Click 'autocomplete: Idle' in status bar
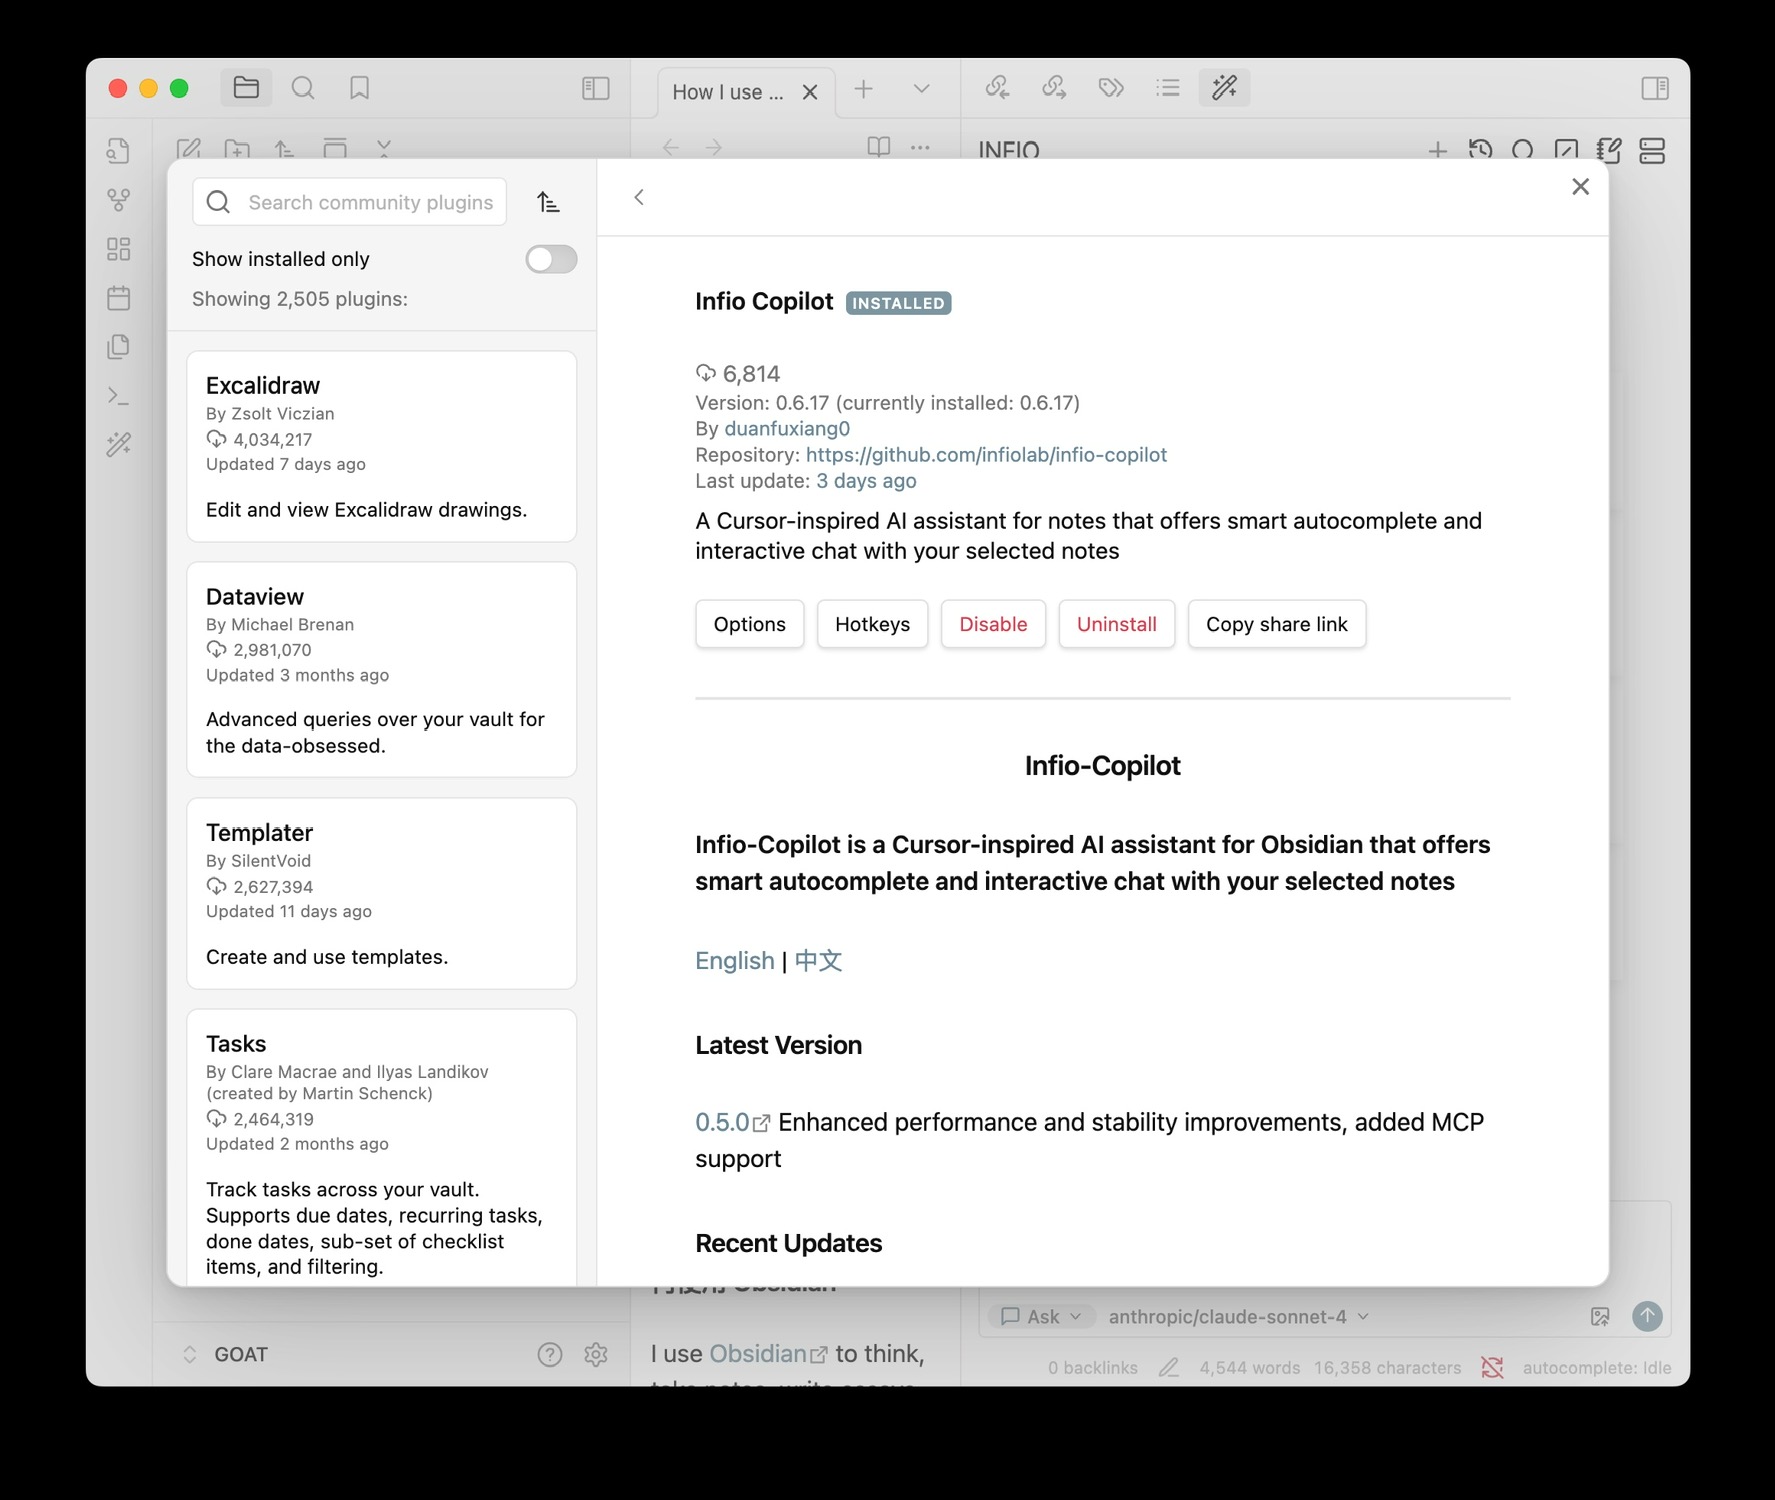The height and width of the screenshot is (1500, 1775). (1596, 1368)
